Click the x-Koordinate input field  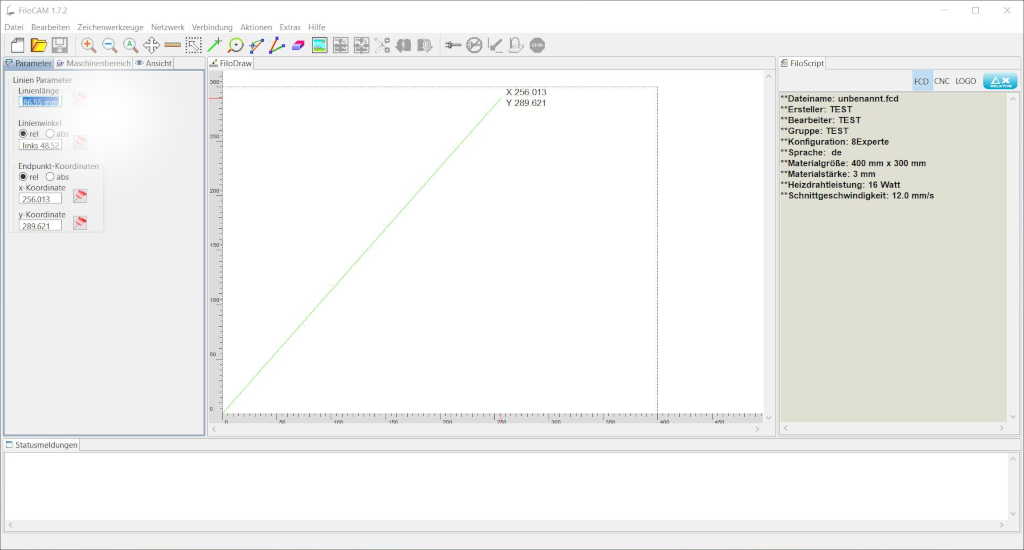click(x=40, y=199)
